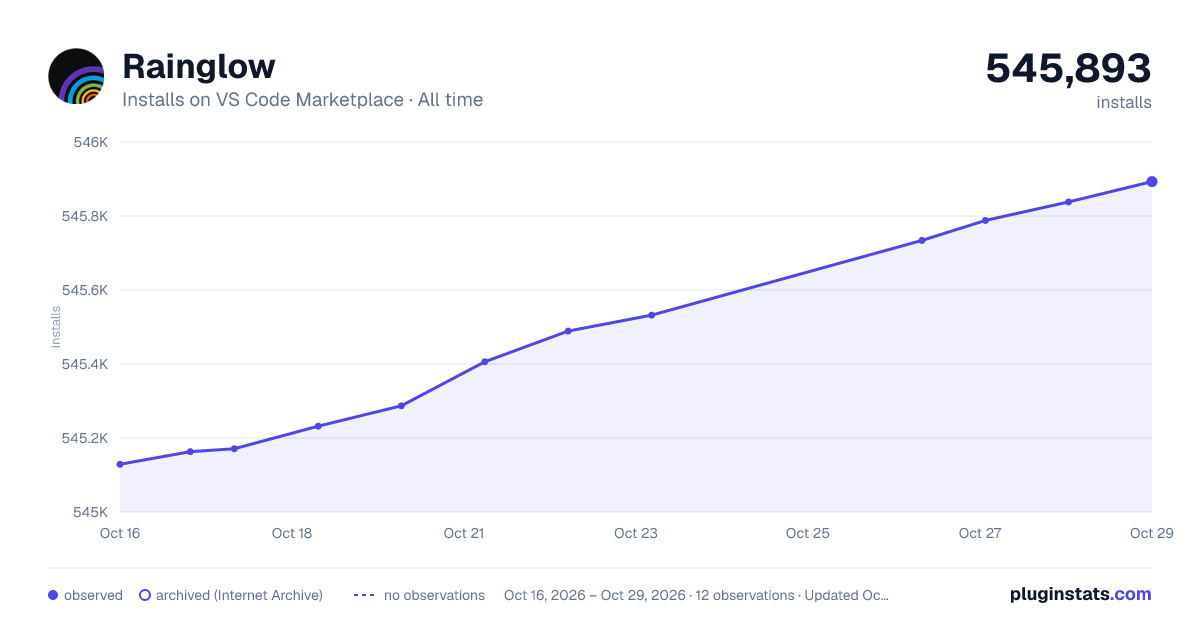Click the 545.4K y-axis label

84,364
